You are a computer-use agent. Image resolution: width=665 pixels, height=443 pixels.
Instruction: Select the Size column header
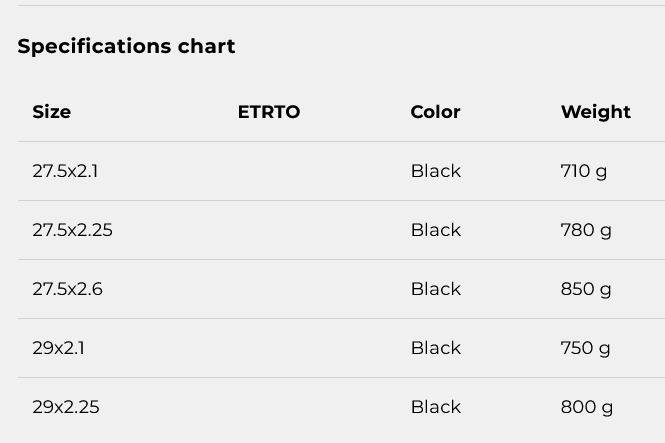pyautogui.click(x=52, y=112)
